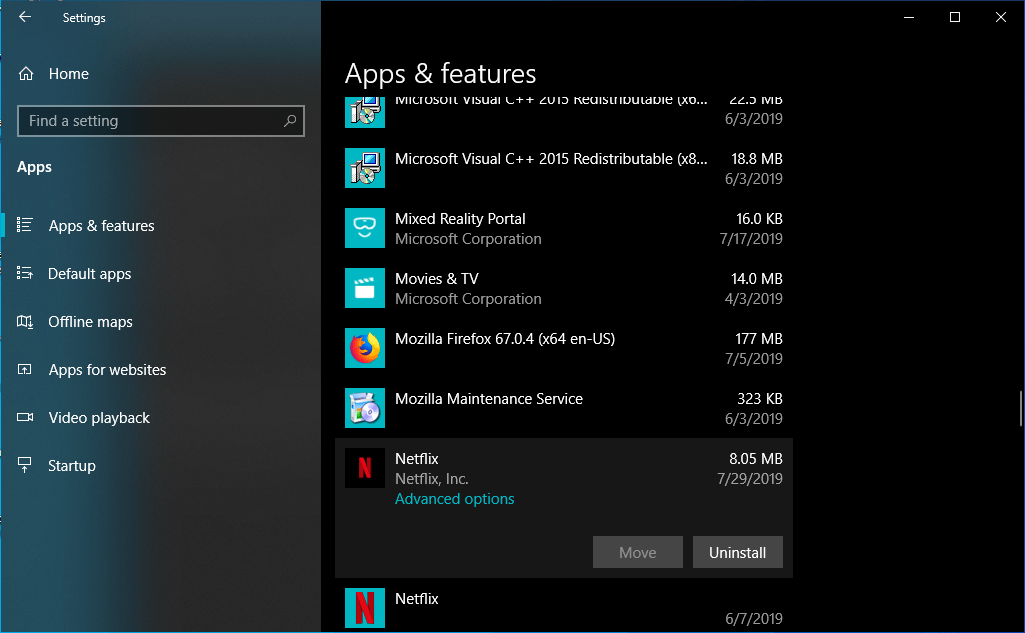Select the Mixed Reality Portal app icon
The image size is (1025, 633).
[x=365, y=228]
